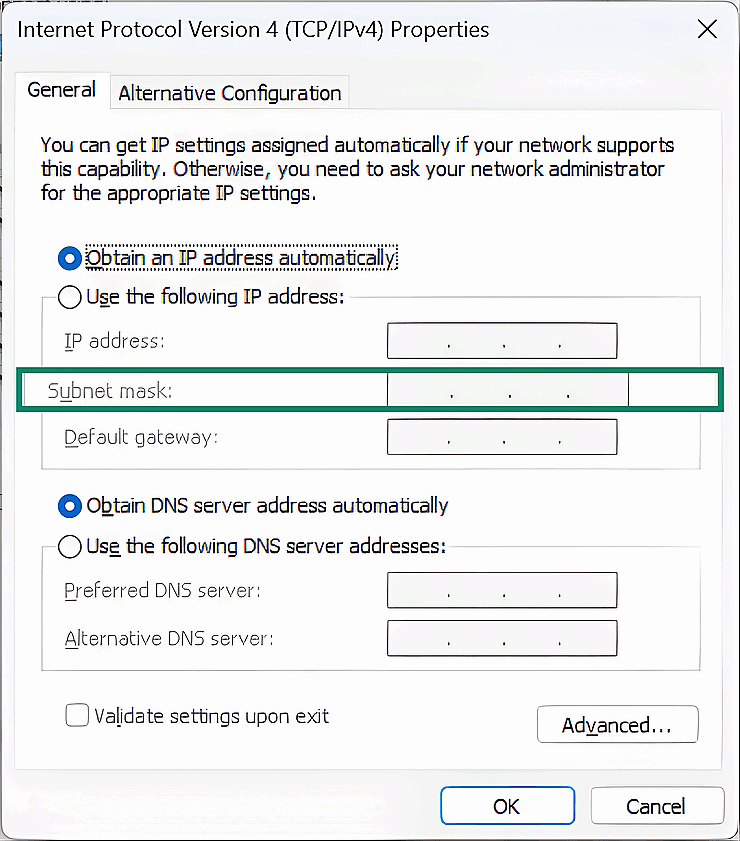Switch to the Alternative Configuration tab

coord(229,93)
